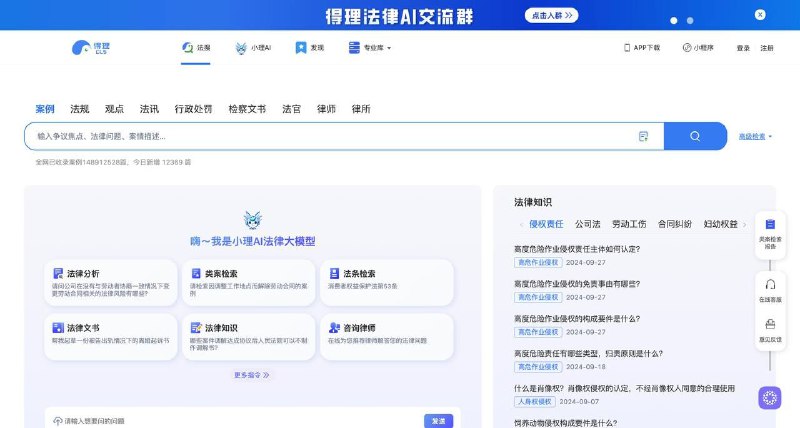Click the document icon inside the search bar
Image resolution: width=800 pixels, height=428 pixels.
[643, 136]
